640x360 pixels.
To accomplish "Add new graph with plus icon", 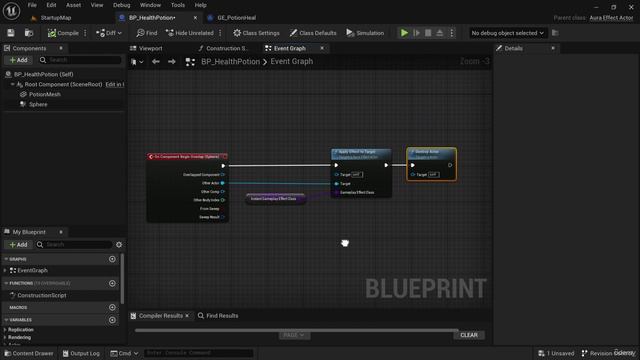I will [112, 259].
